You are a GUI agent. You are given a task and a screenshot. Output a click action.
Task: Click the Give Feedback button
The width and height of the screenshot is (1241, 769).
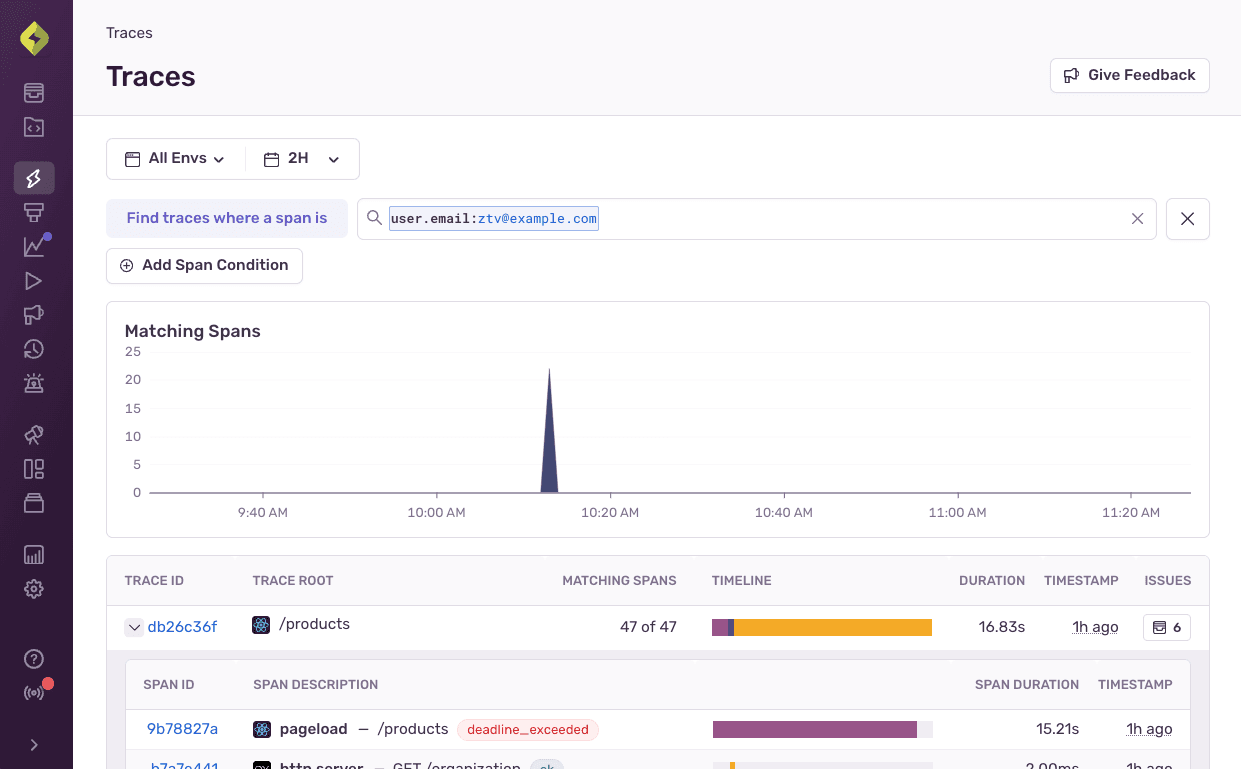1129,75
